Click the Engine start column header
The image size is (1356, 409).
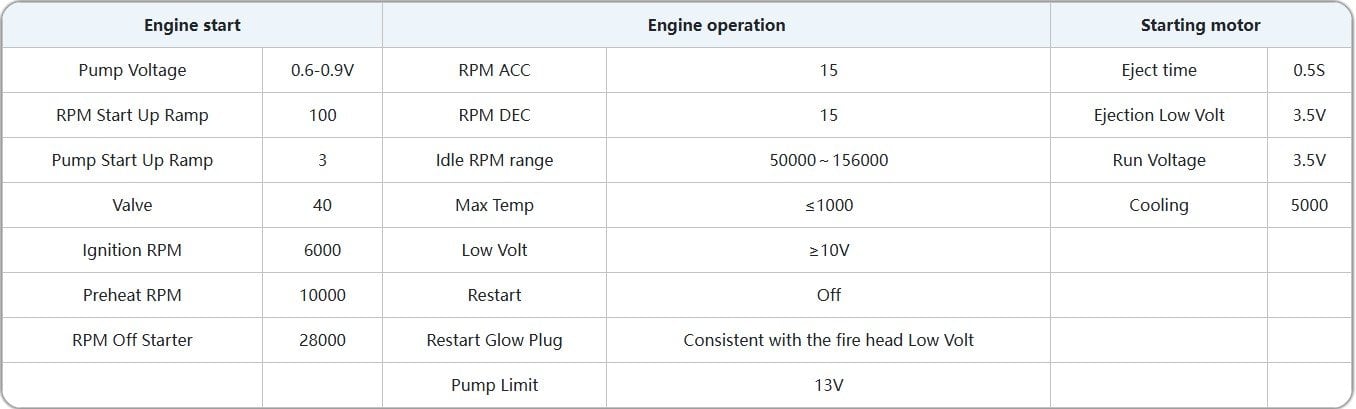tap(192, 25)
